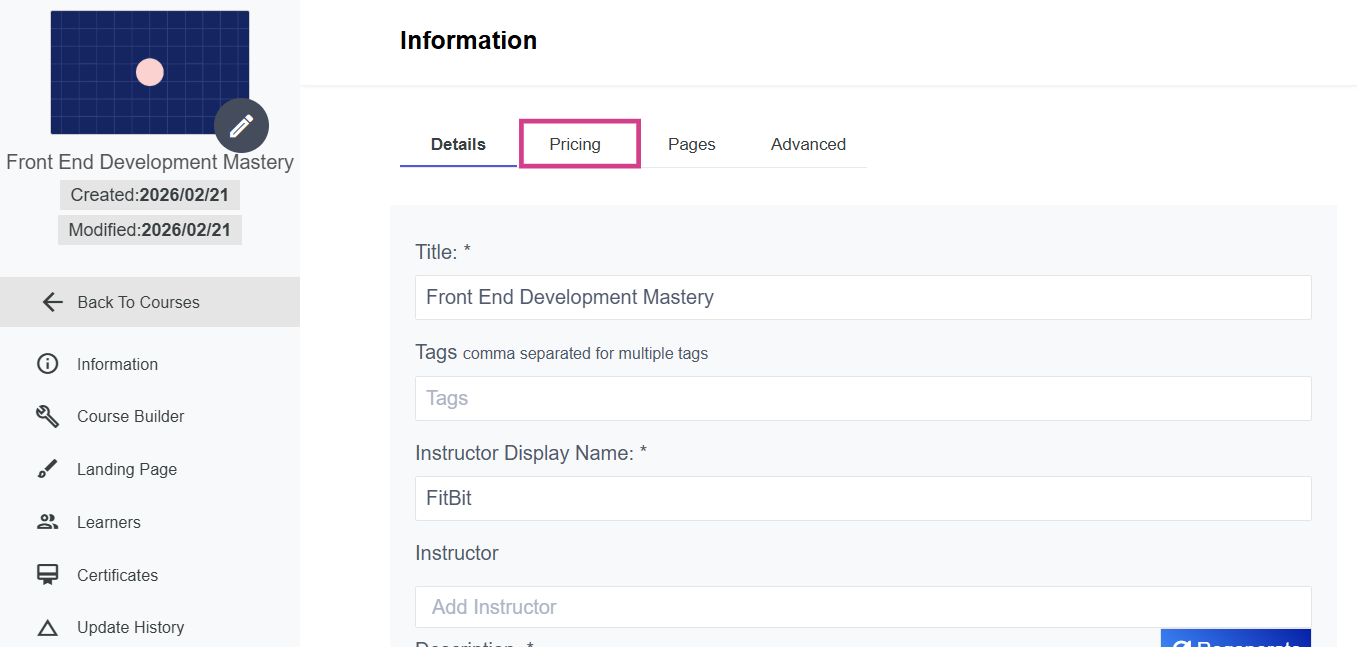Screen dimensions: 1357x647
Task: Click the Information circle icon in sidebar
Action: [x=47, y=364]
